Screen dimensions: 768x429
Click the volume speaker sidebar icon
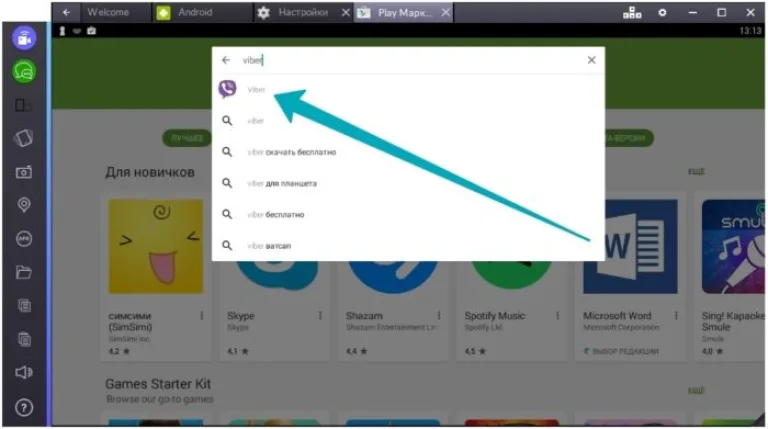click(x=24, y=372)
